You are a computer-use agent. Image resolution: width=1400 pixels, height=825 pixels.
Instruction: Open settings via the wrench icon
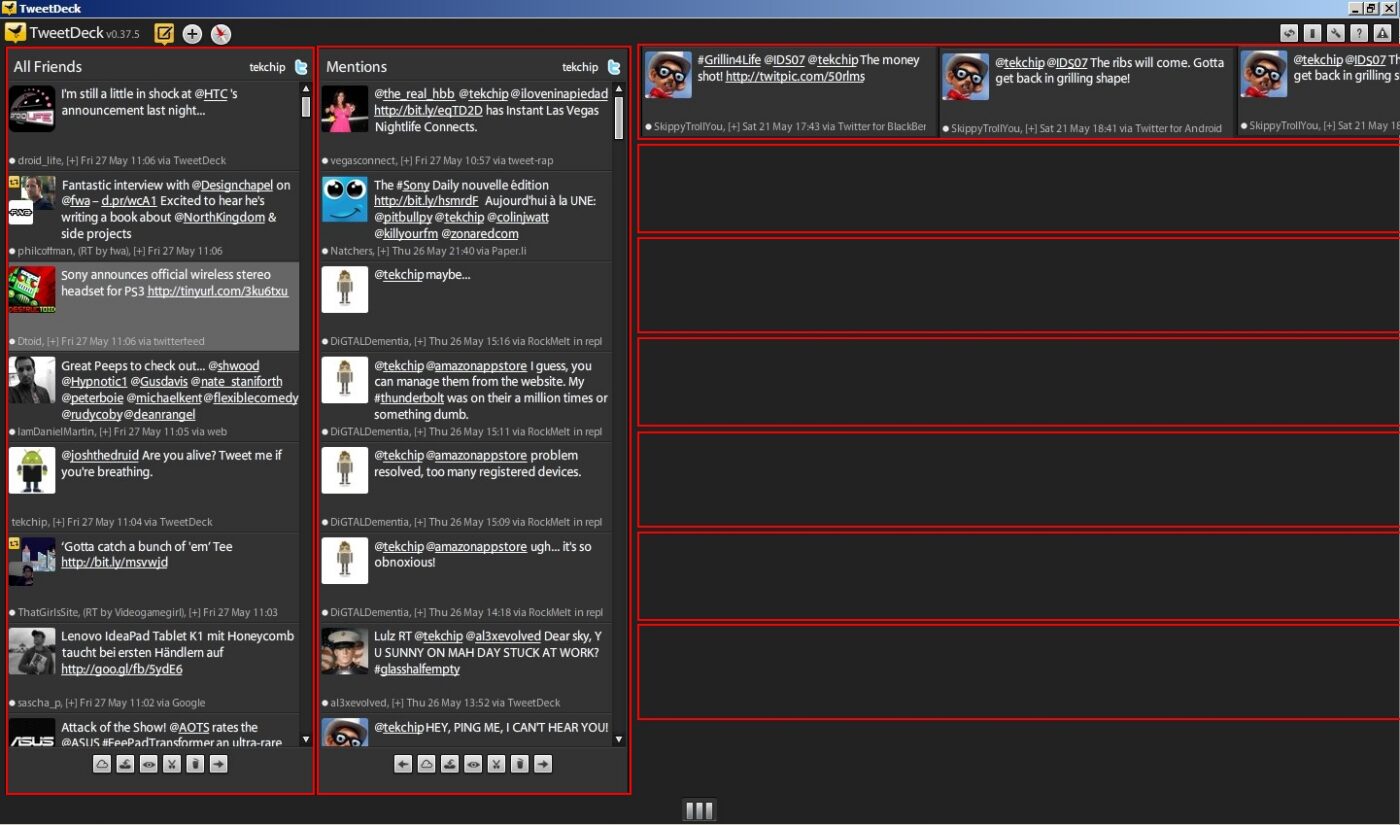(x=1335, y=33)
